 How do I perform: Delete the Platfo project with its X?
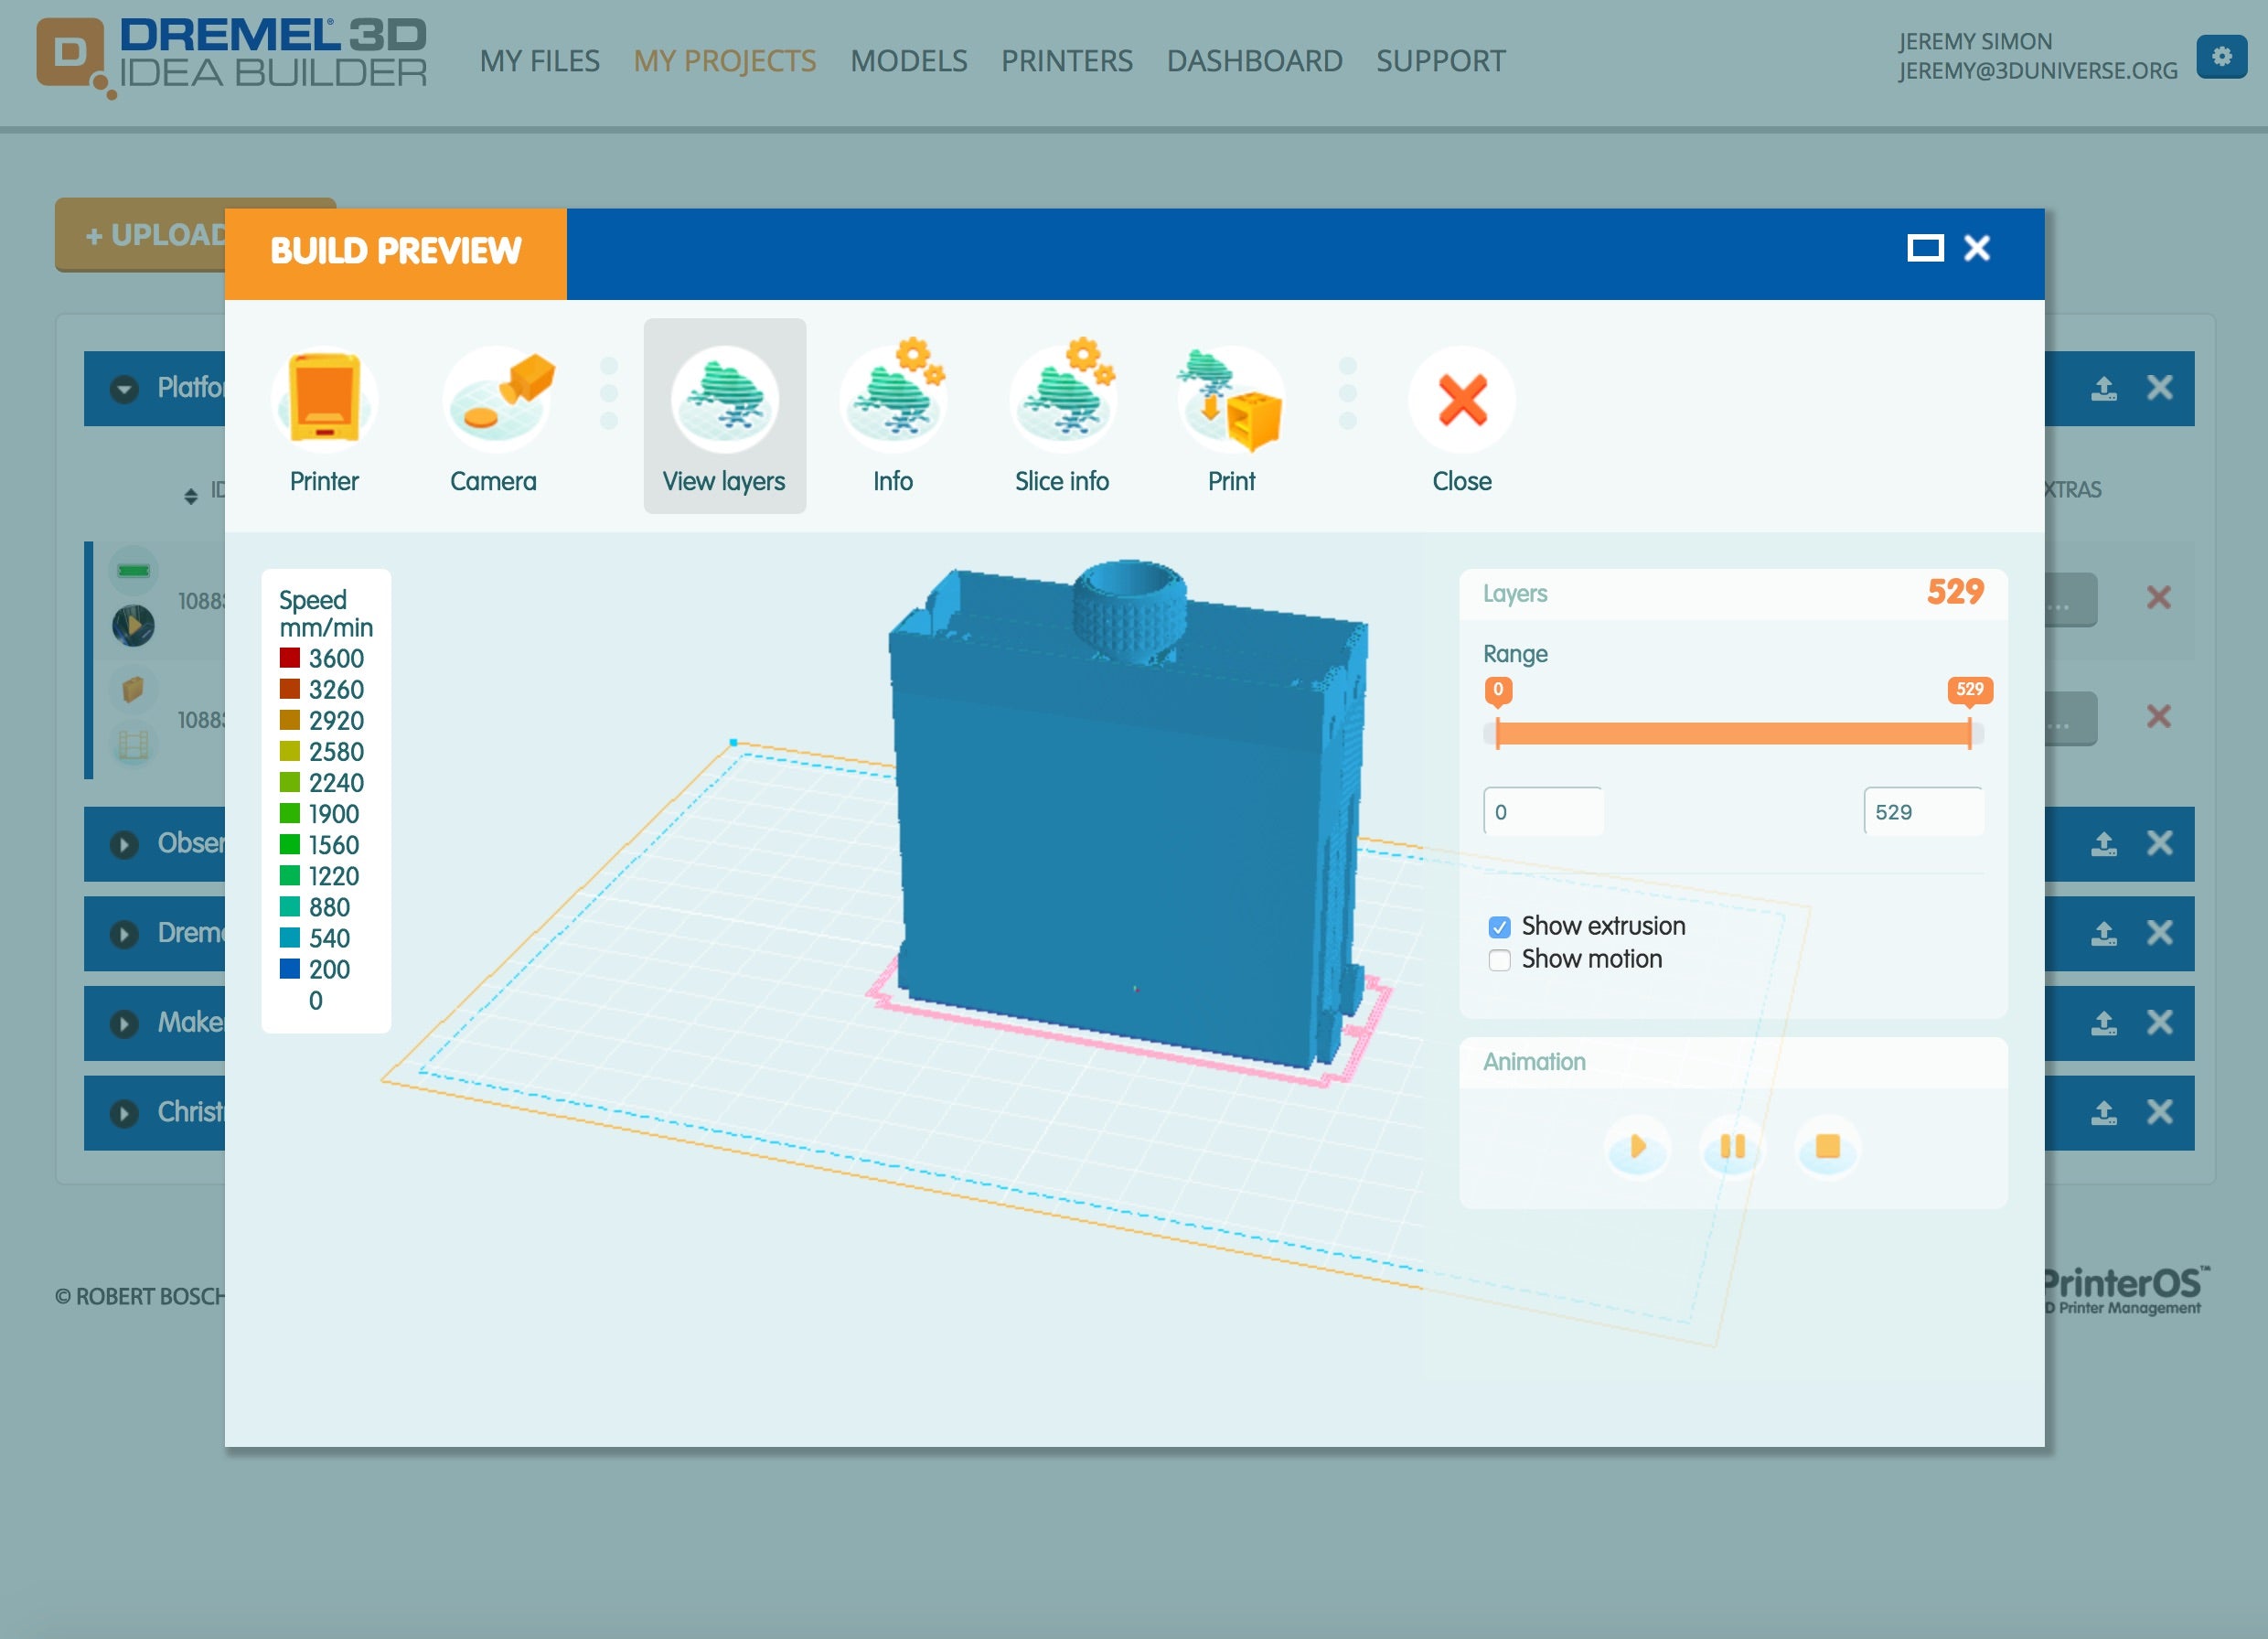[2160, 388]
